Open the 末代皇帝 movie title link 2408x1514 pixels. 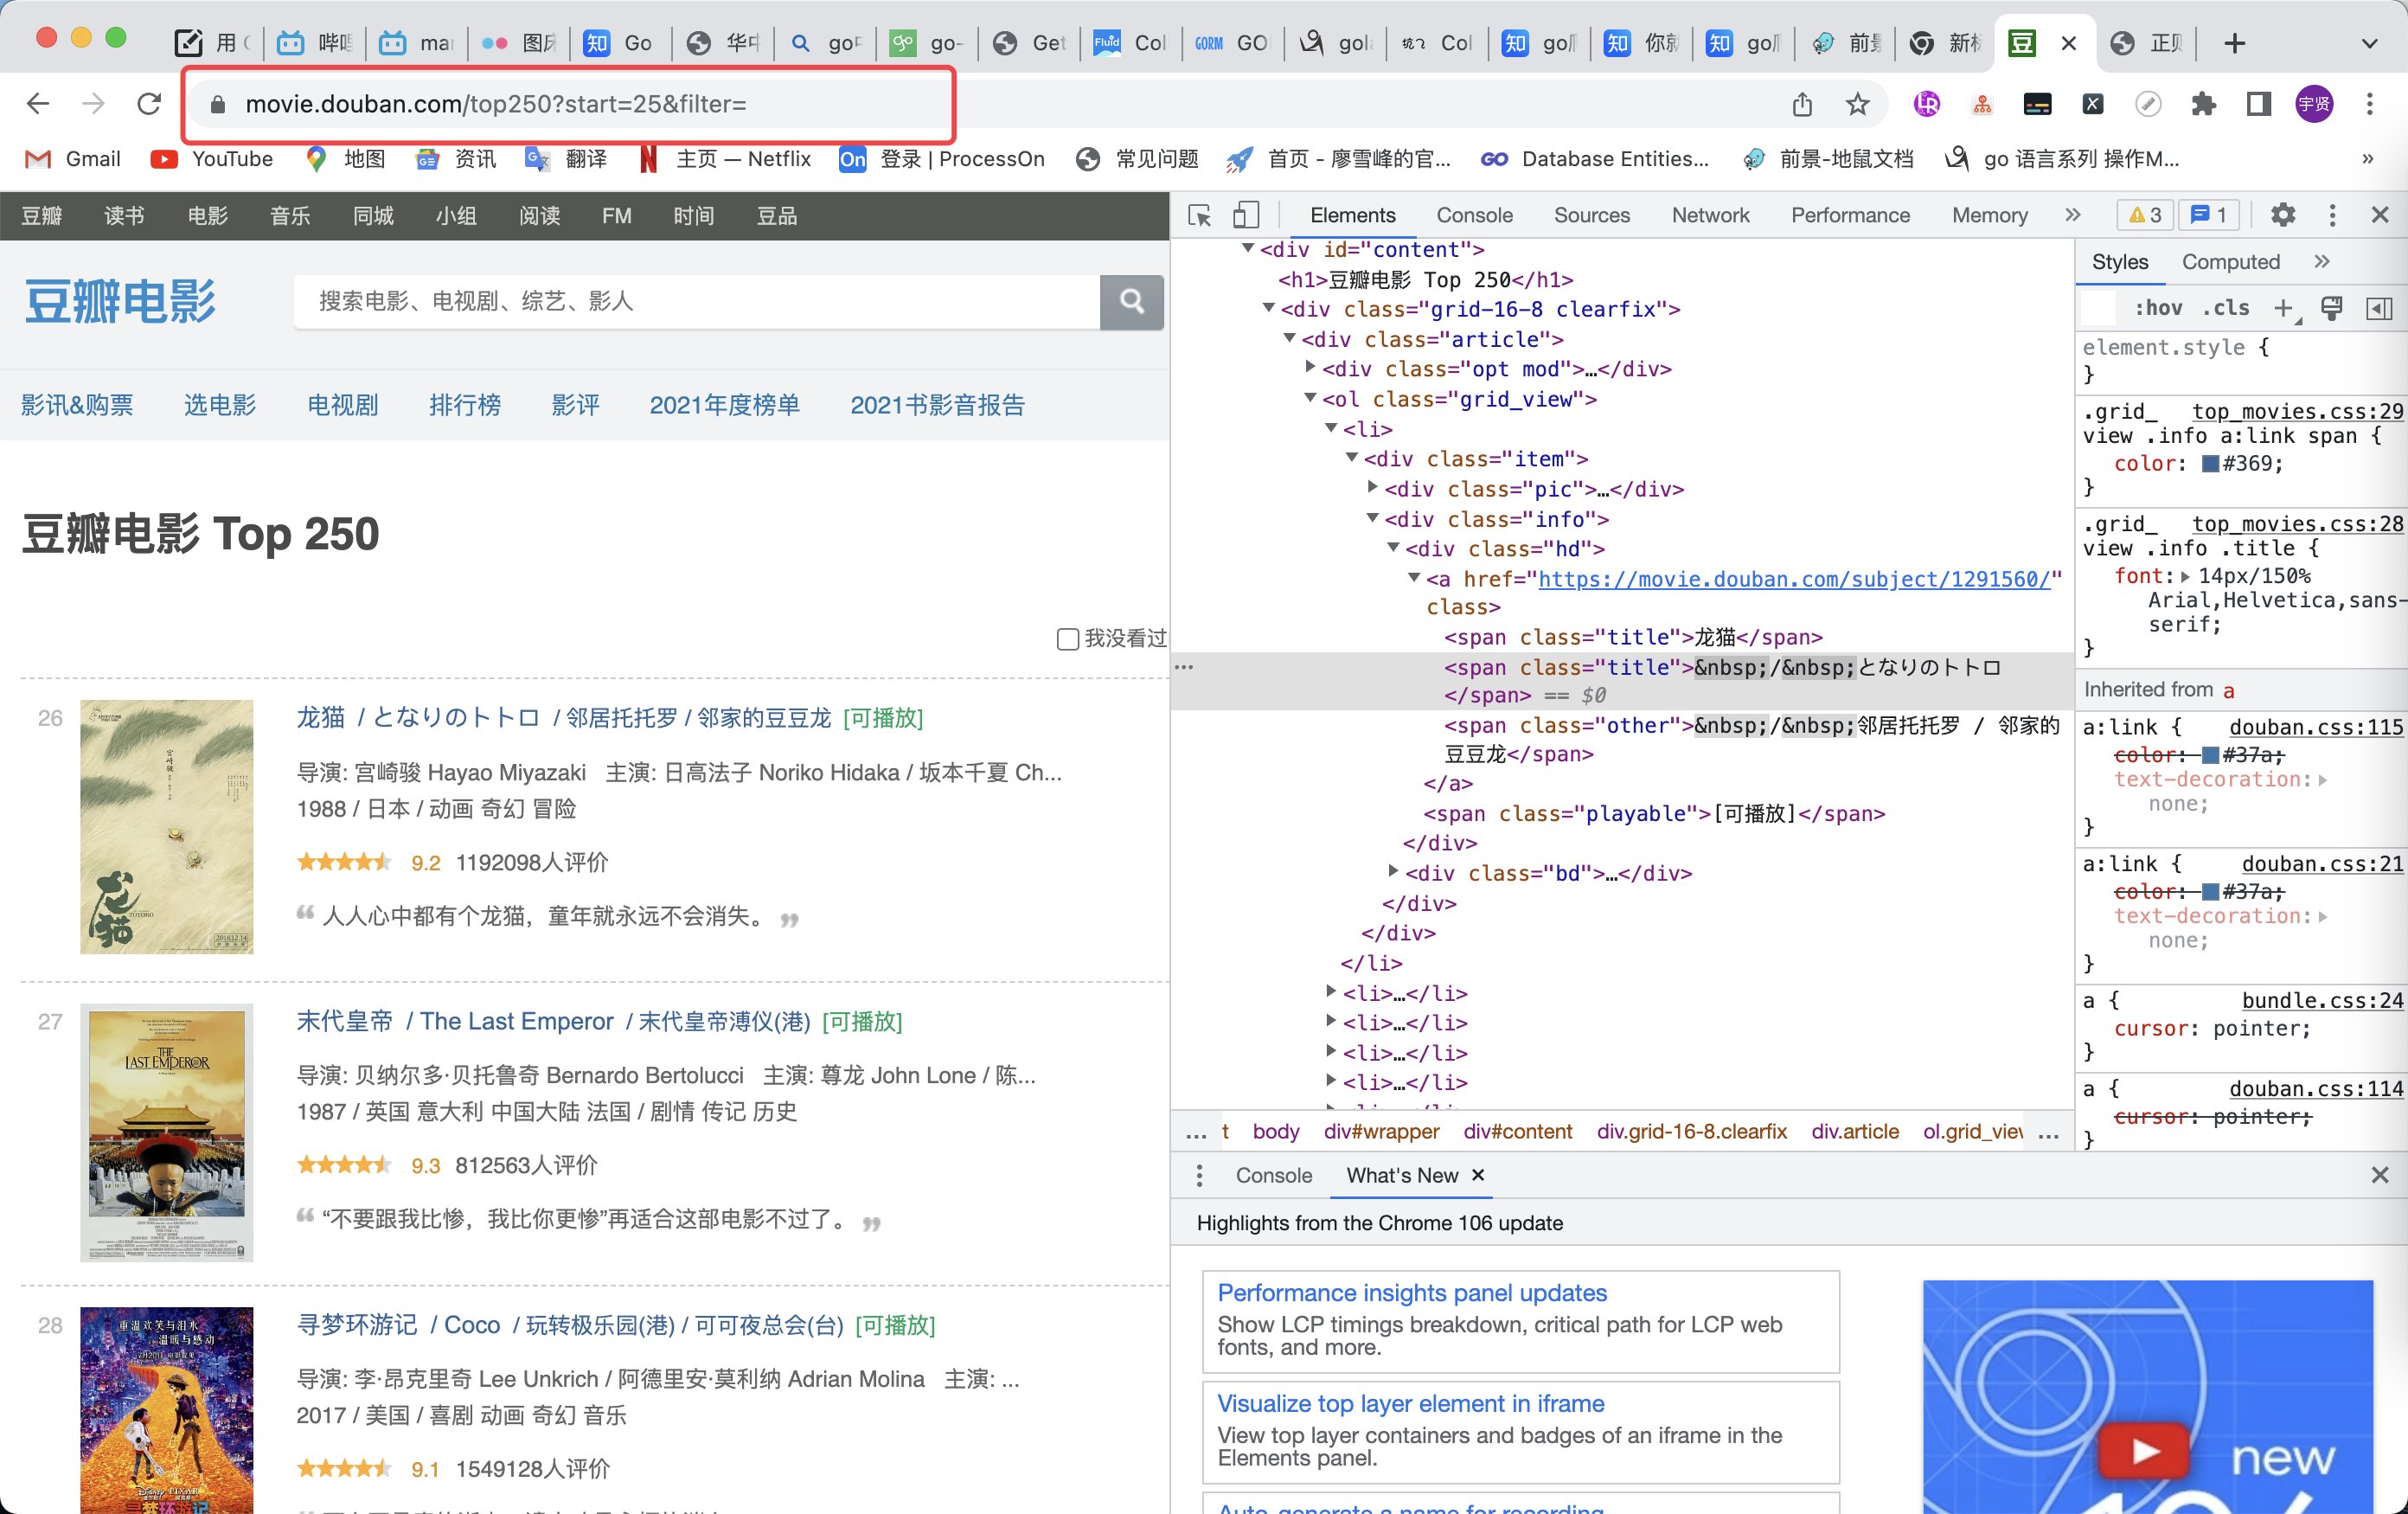coord(344,1021)
